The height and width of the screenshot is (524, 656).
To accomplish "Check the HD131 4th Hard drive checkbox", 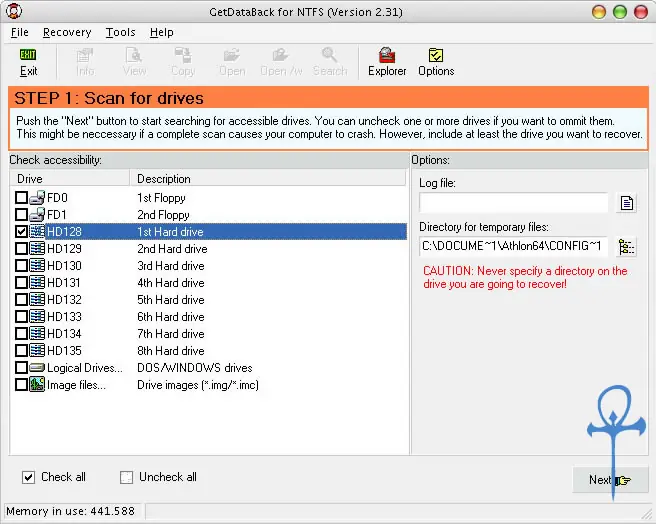I will point(21,283).
